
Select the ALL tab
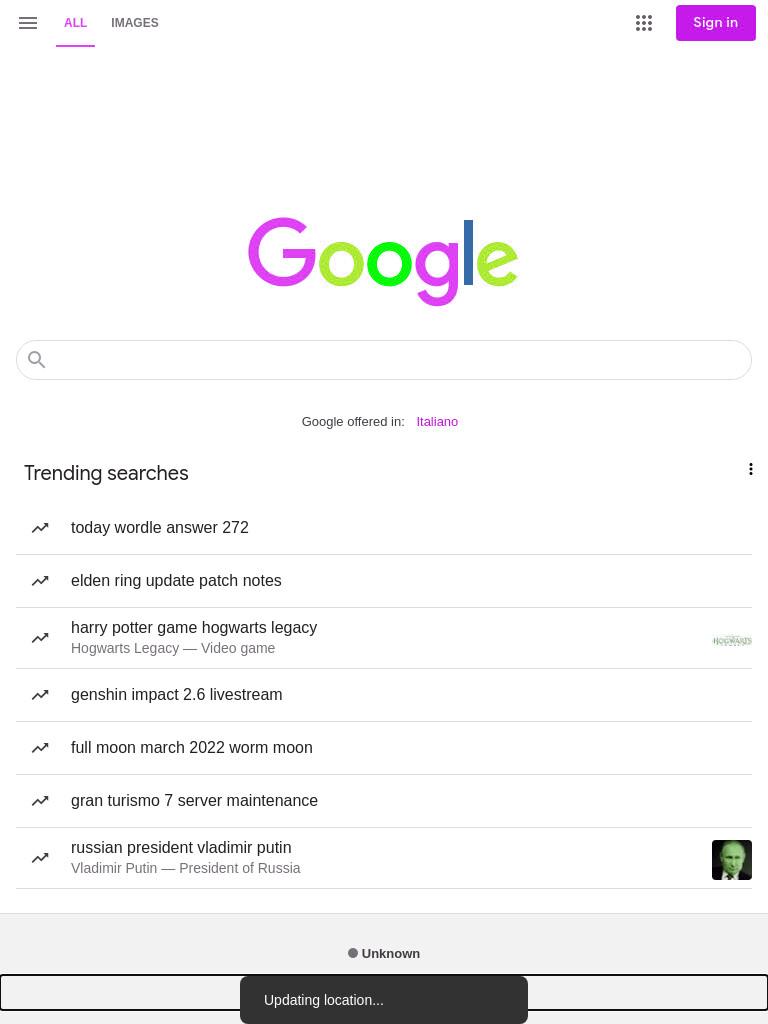point(75,23)
